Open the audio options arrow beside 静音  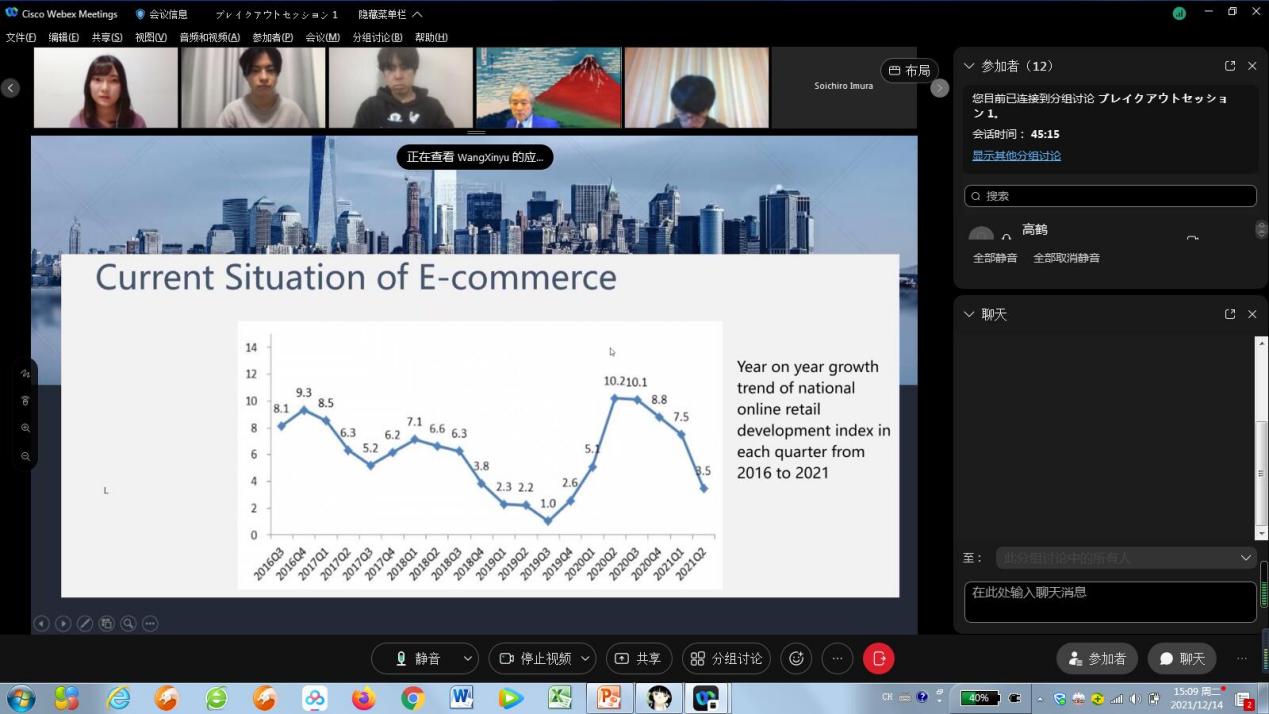tap(468, 658)
